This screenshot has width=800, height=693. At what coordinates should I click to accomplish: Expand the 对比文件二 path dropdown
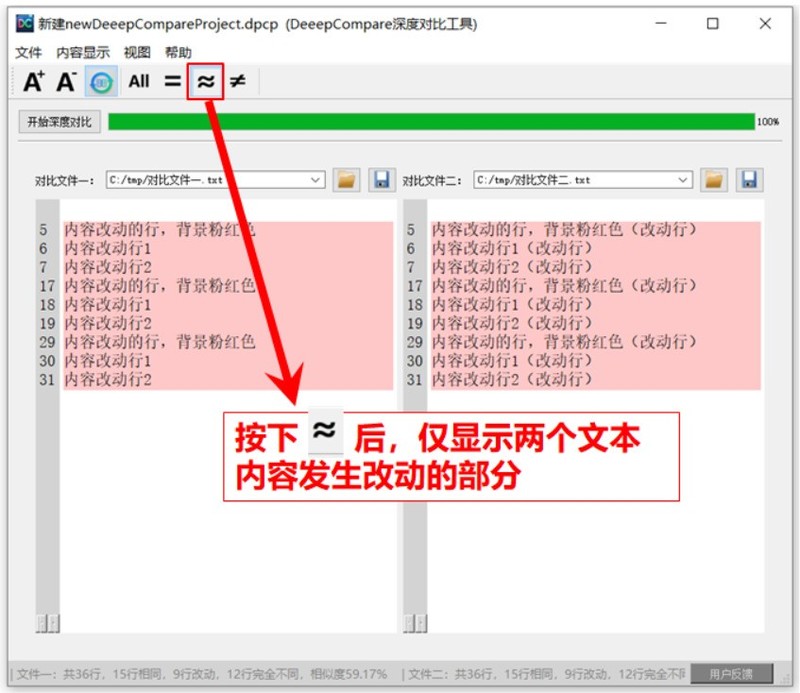pos(683,180)
